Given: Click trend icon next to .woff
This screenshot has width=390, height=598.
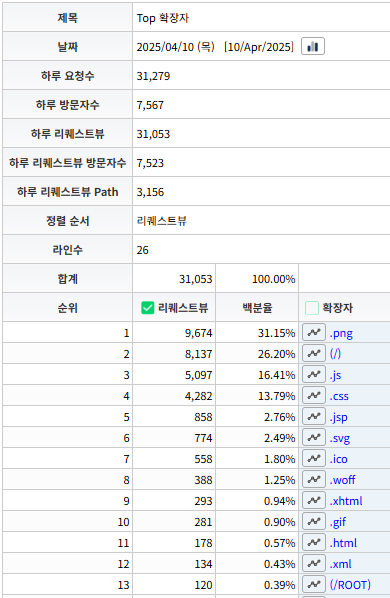Looking at the screenshot, I should [314, 479].
